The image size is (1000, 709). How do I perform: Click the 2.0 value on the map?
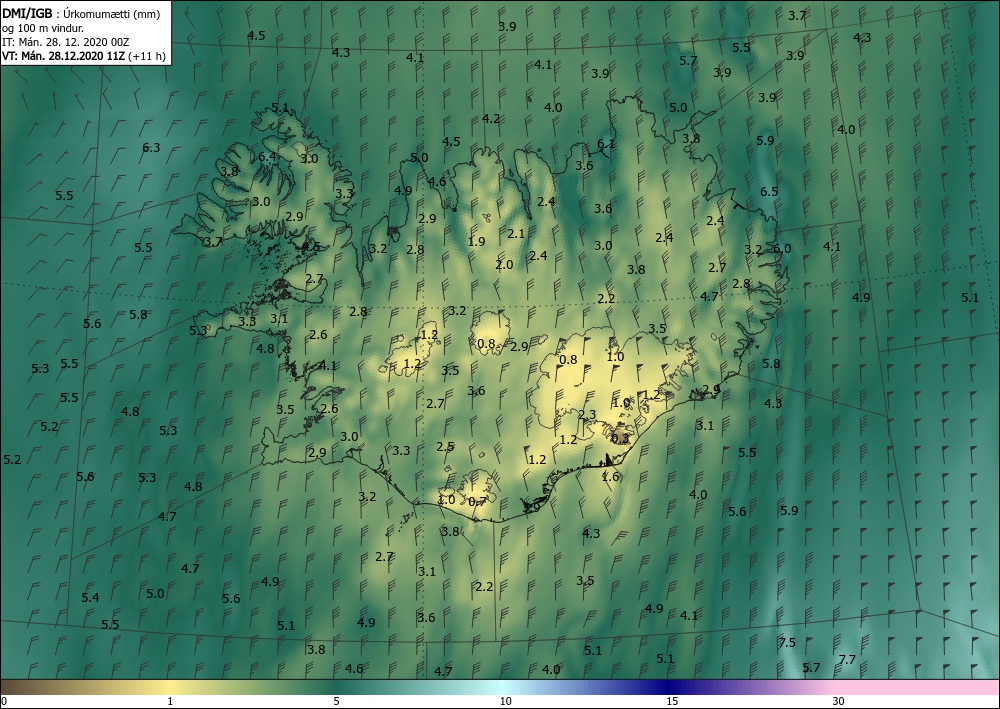504,265
